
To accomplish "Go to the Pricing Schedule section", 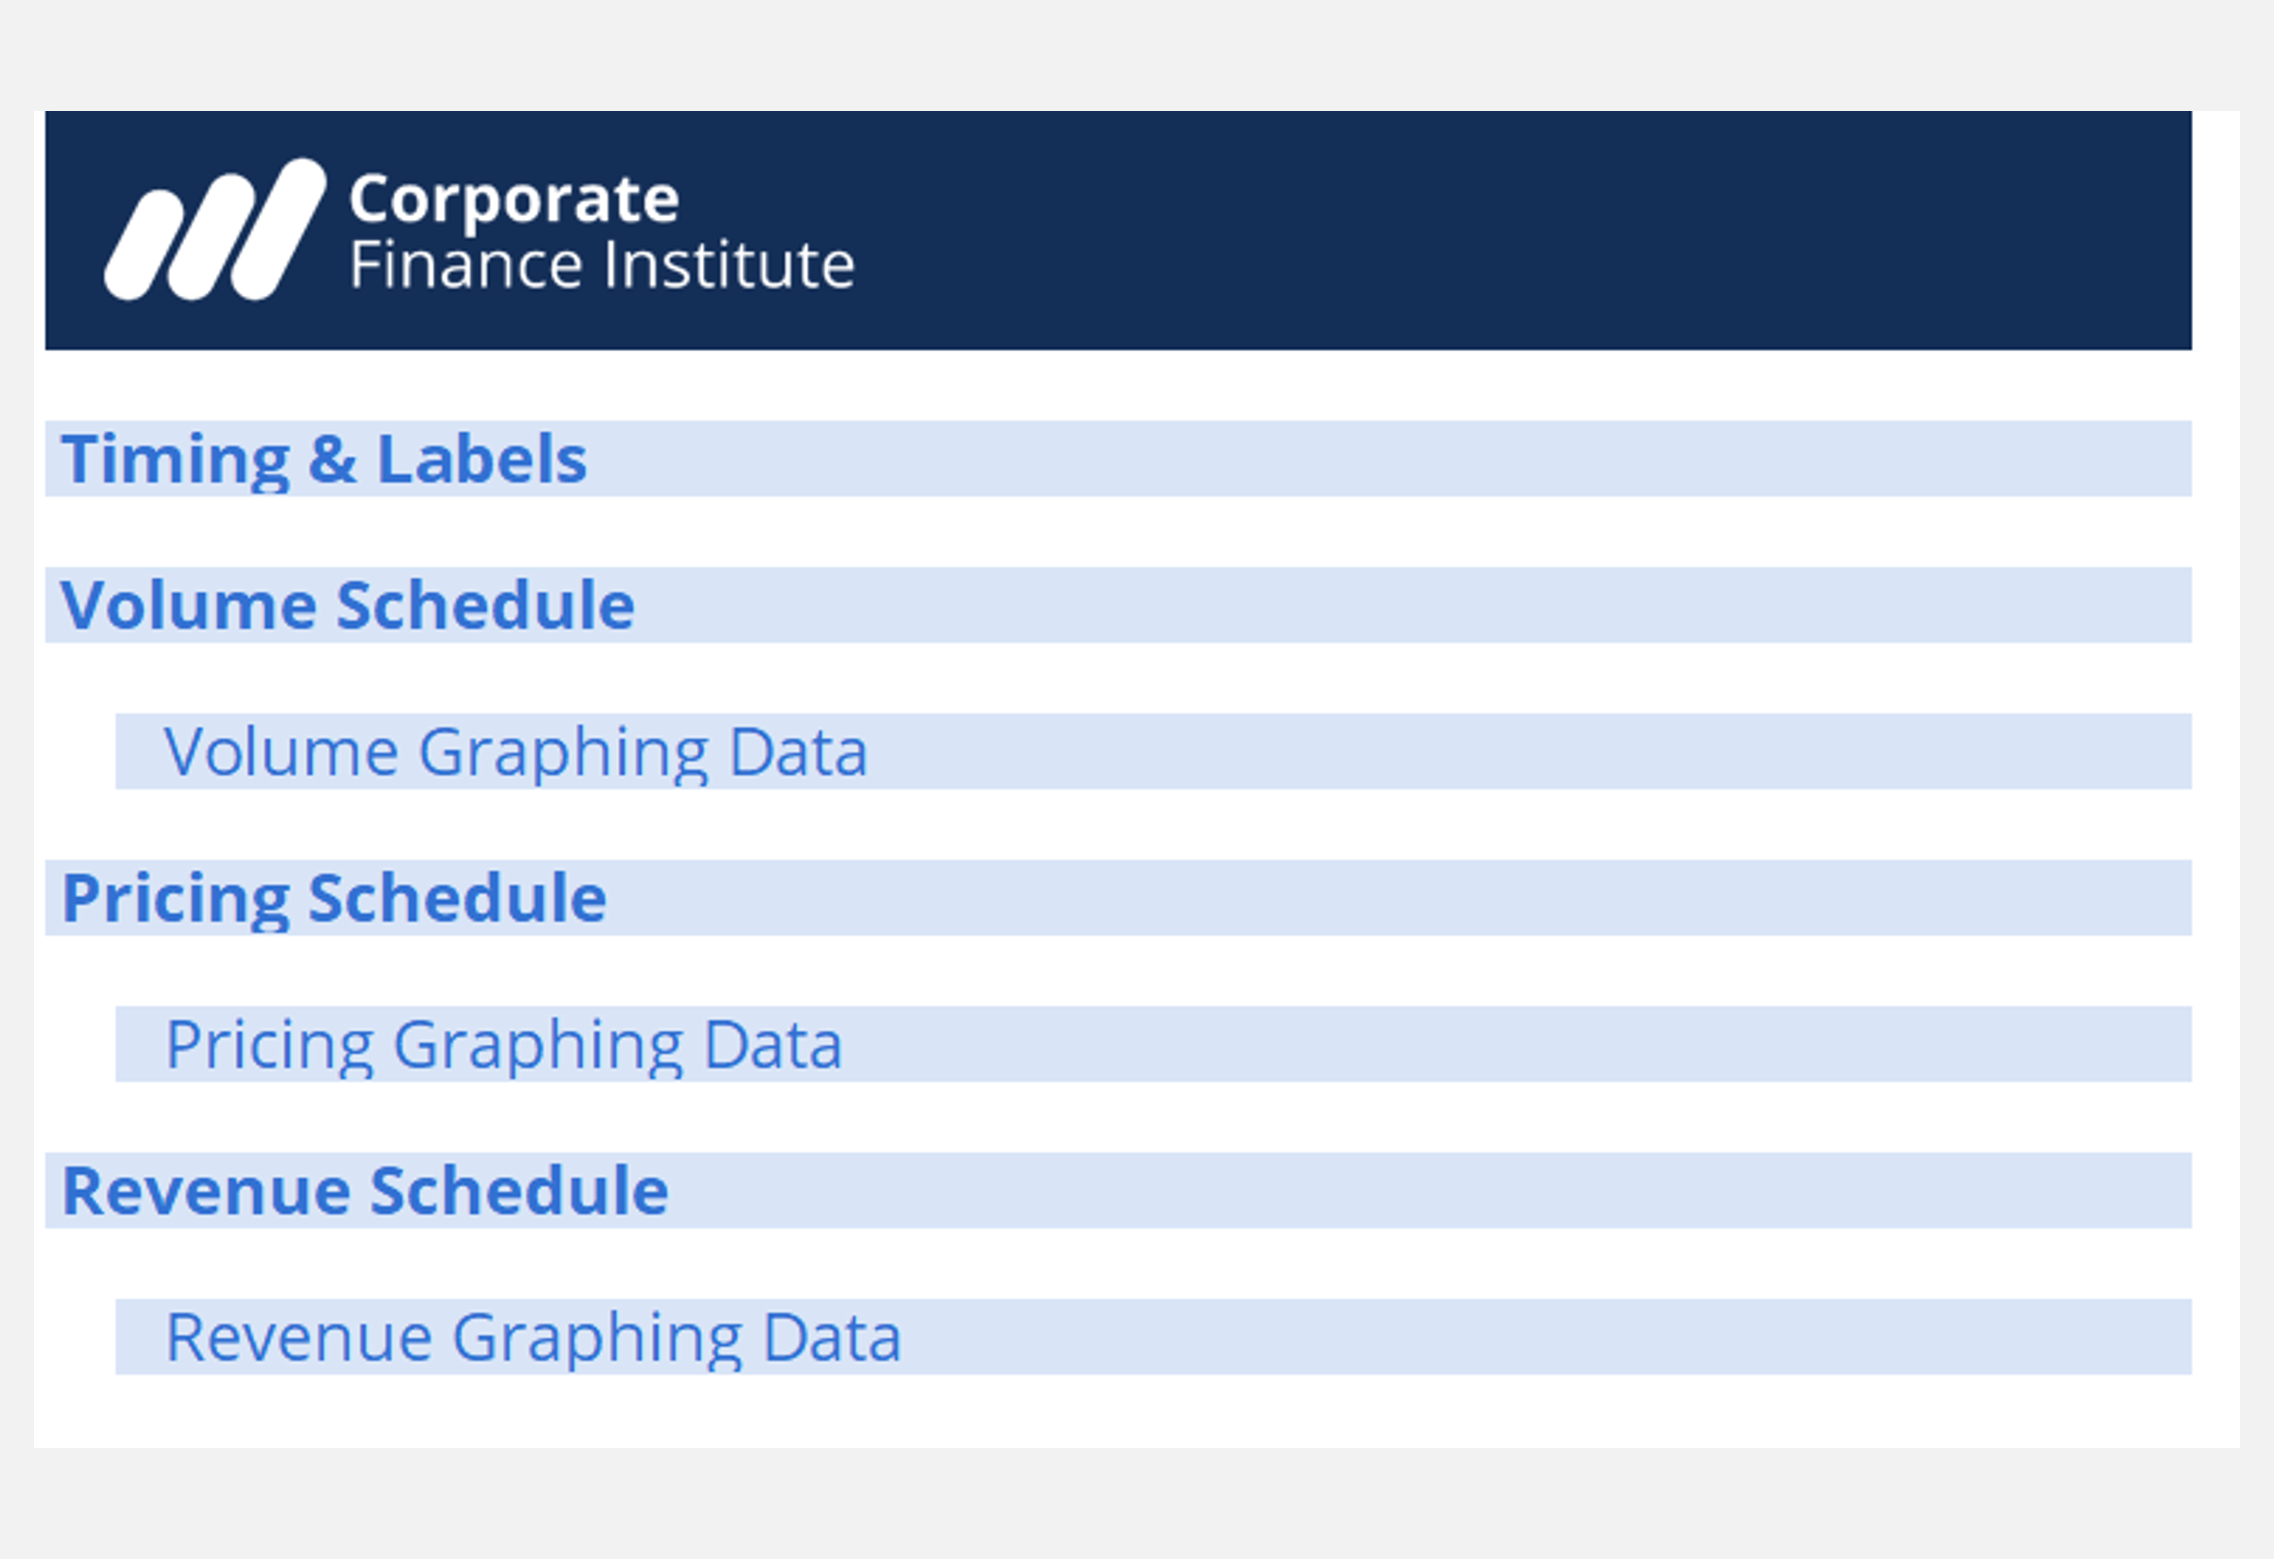I will [334, 898].
